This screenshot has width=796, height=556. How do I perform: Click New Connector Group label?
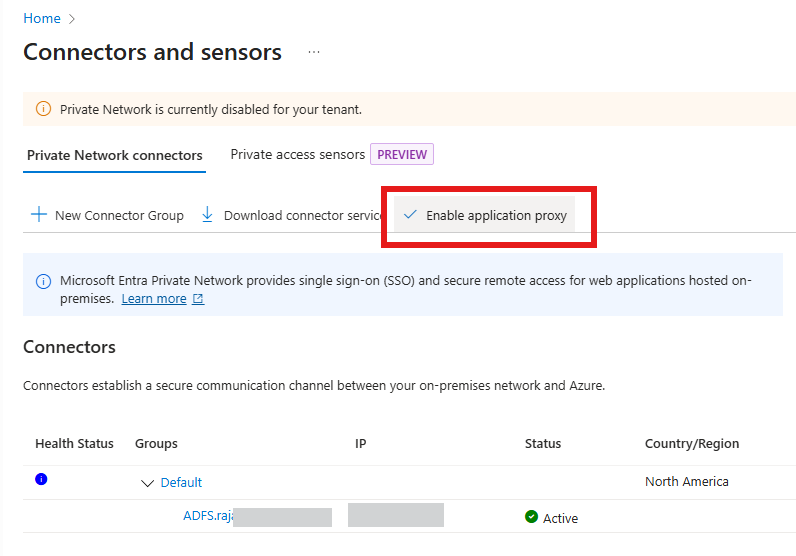coord(119,215)
